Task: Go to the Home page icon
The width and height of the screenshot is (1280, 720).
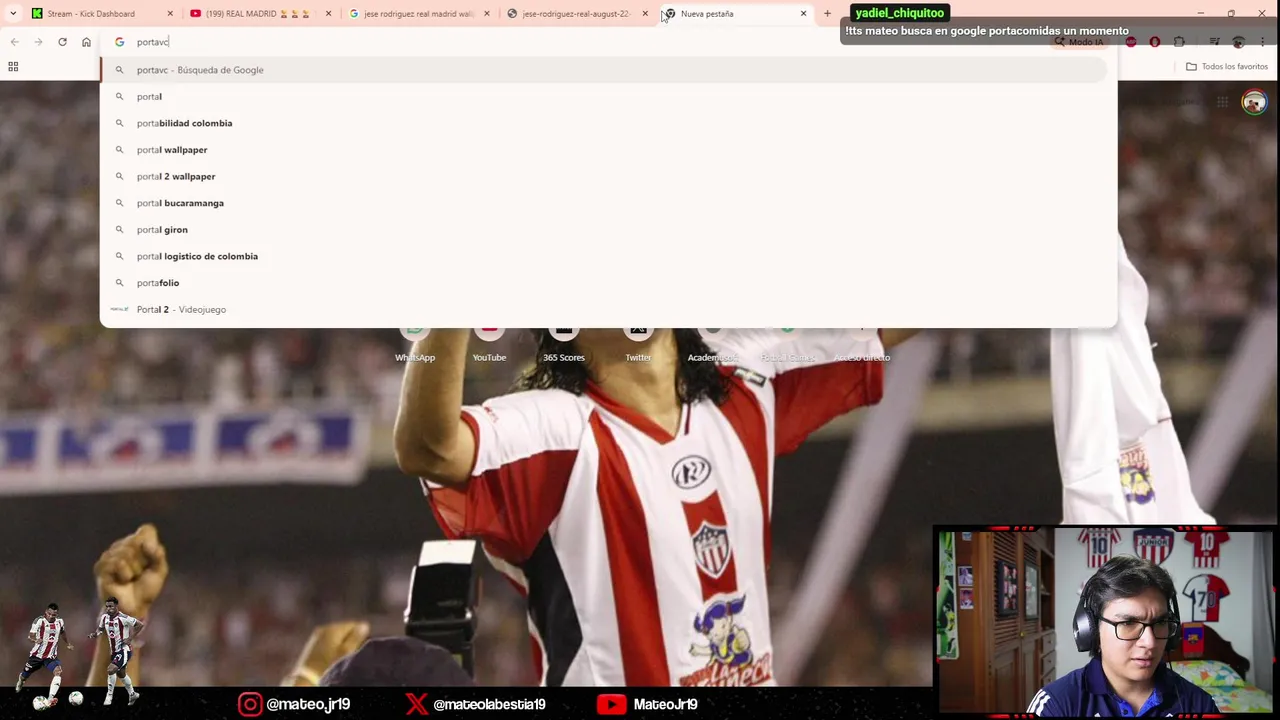Action: pyautogui.click(x=86, y=42)
